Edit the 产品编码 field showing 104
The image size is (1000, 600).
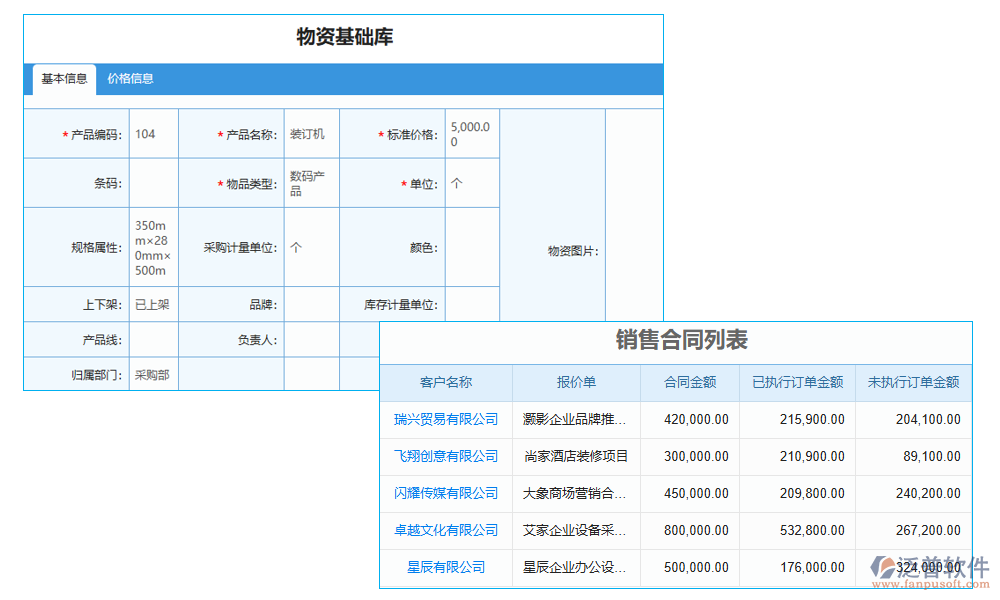(153, 133)
